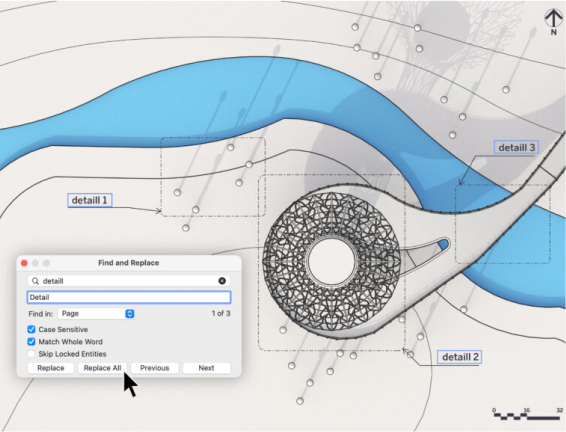Click the magnifying glass search icon
Viewport: 566px width, 432px height.
click(35, 281)
